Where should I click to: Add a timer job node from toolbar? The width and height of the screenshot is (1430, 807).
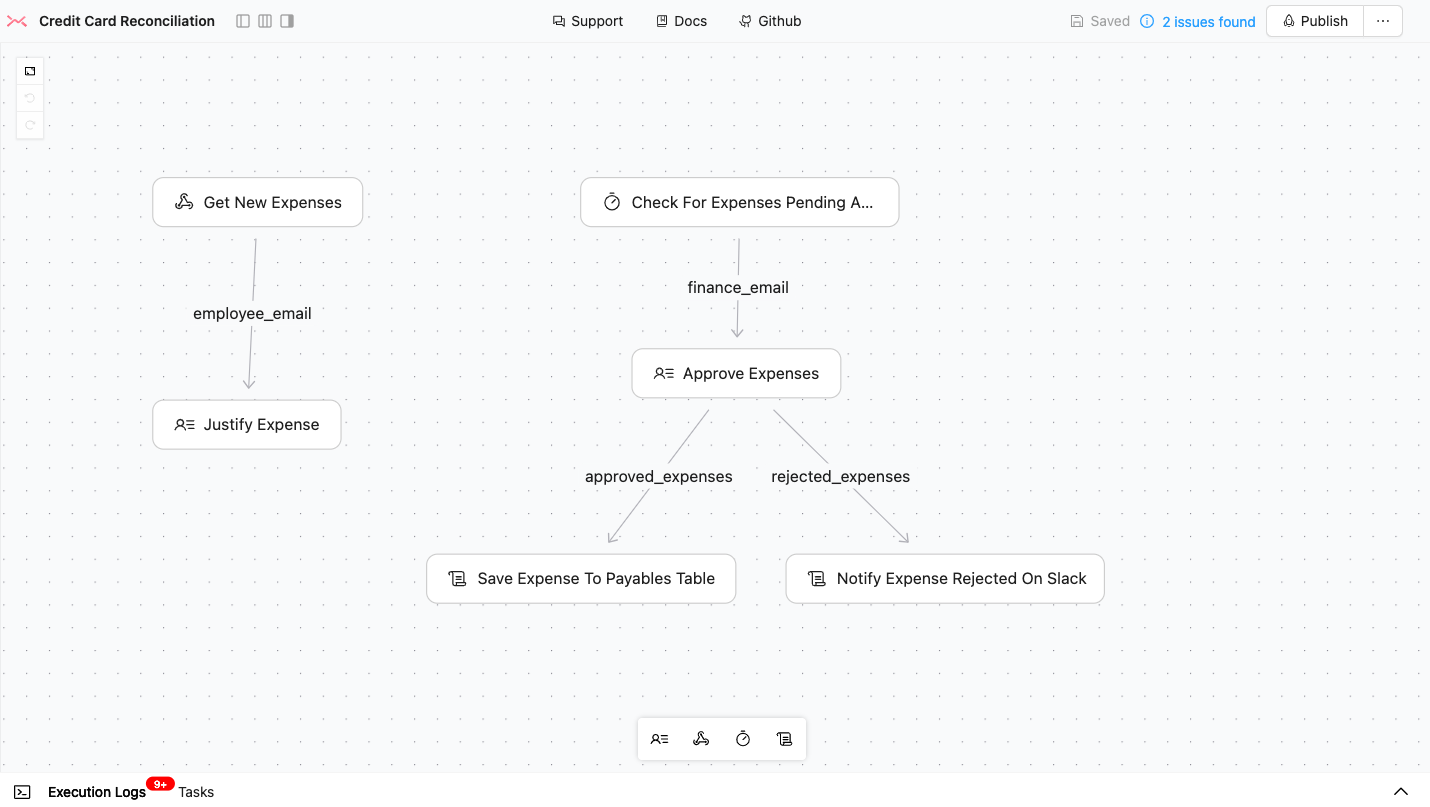click(x=743, y=739)
